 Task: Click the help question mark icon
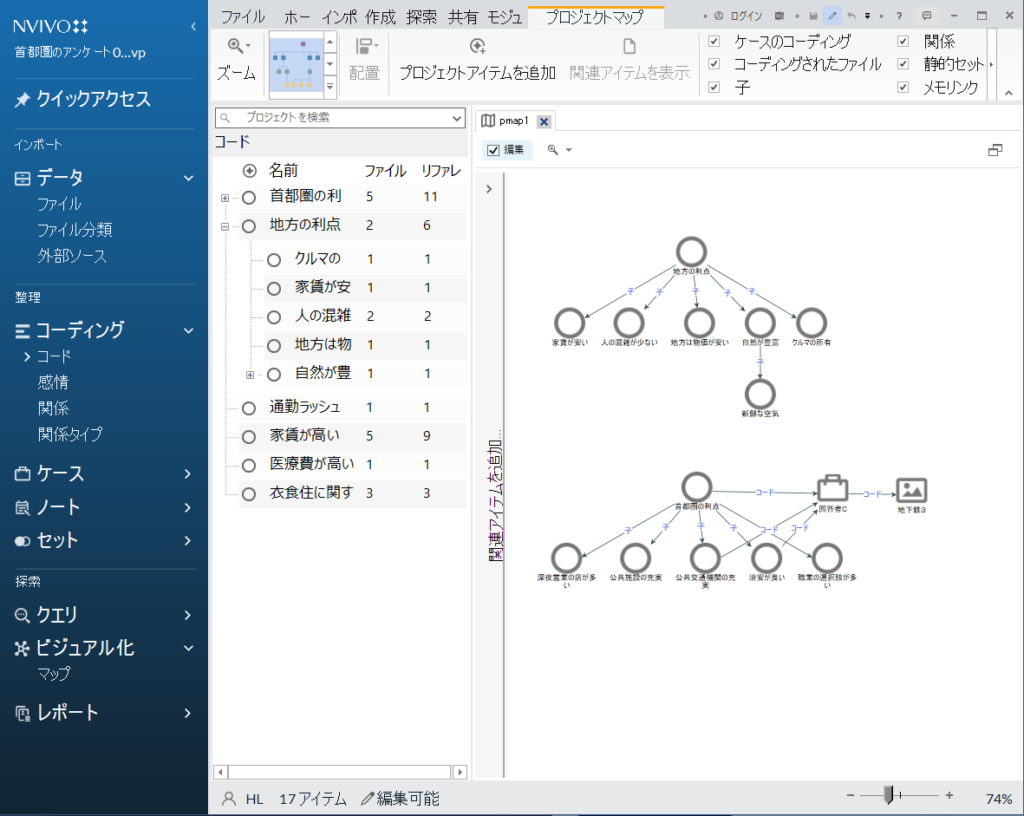point(899,16)
